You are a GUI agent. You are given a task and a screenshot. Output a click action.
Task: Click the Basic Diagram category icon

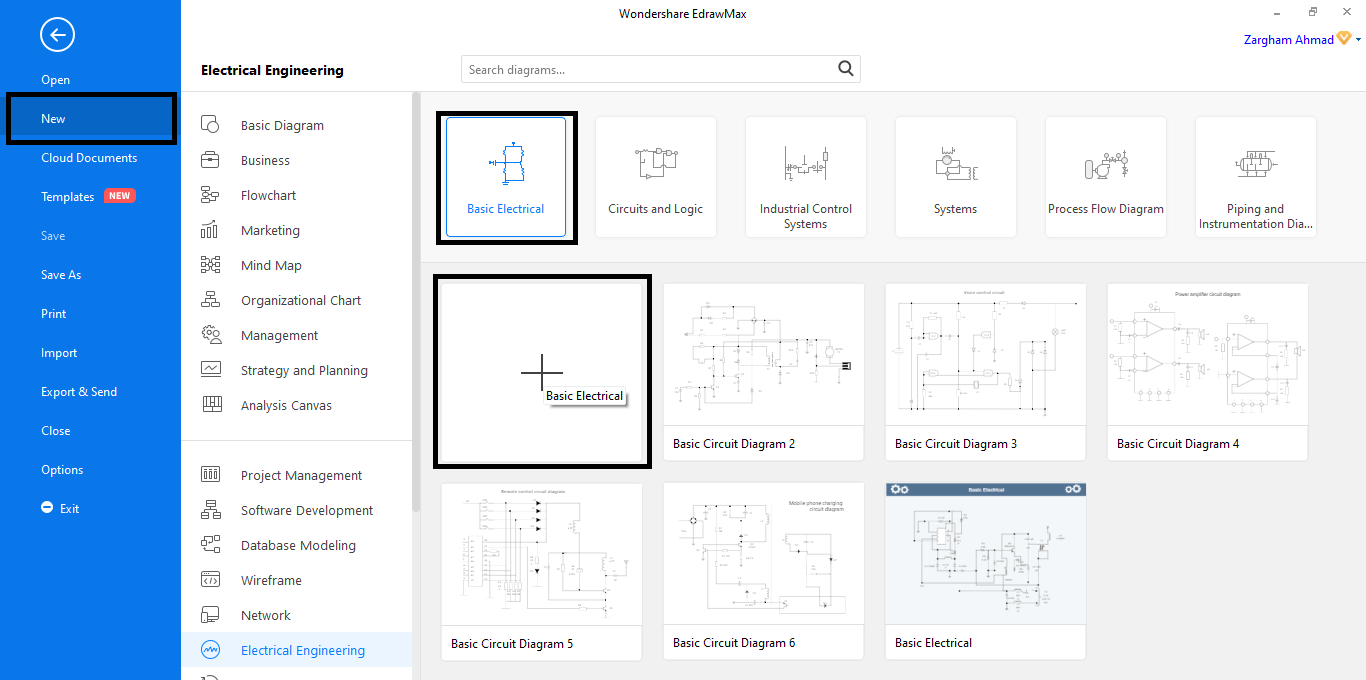point(210,125)
